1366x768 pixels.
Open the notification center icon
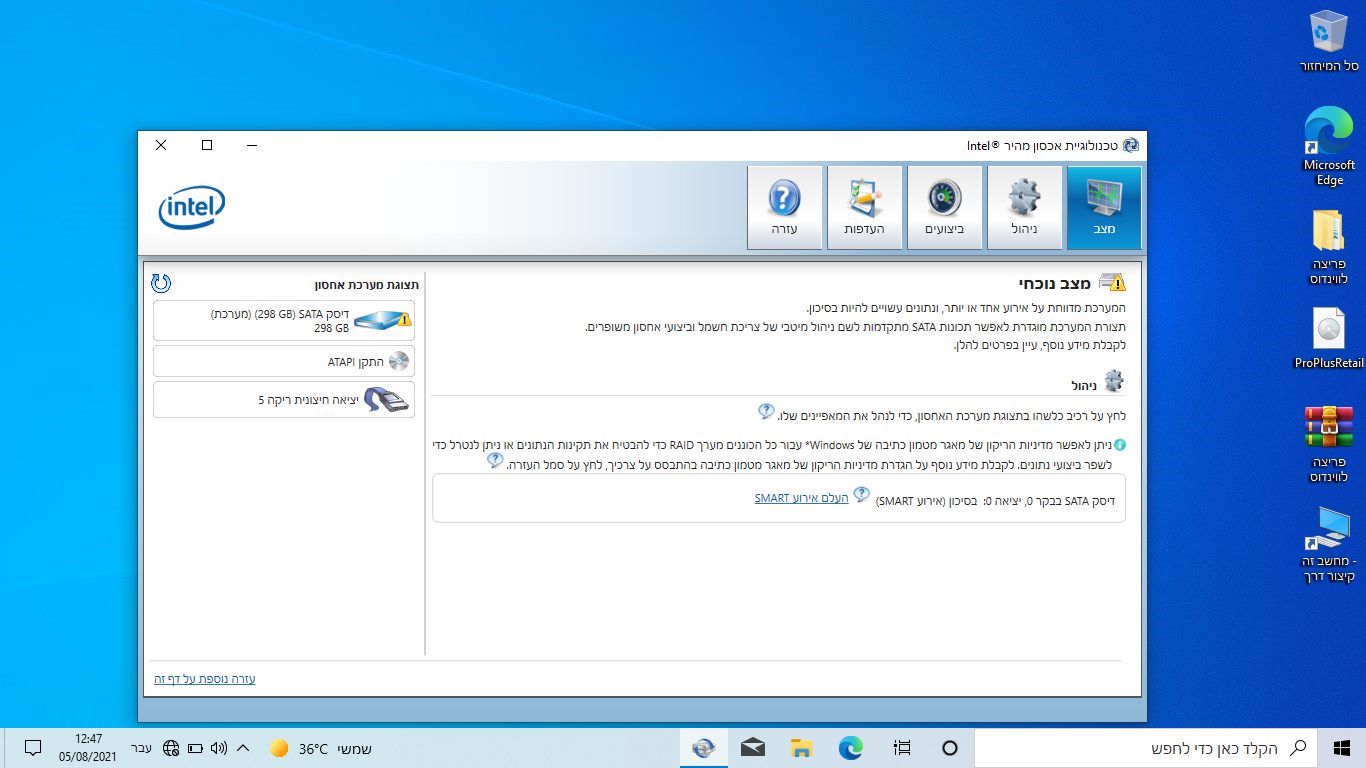32,748
